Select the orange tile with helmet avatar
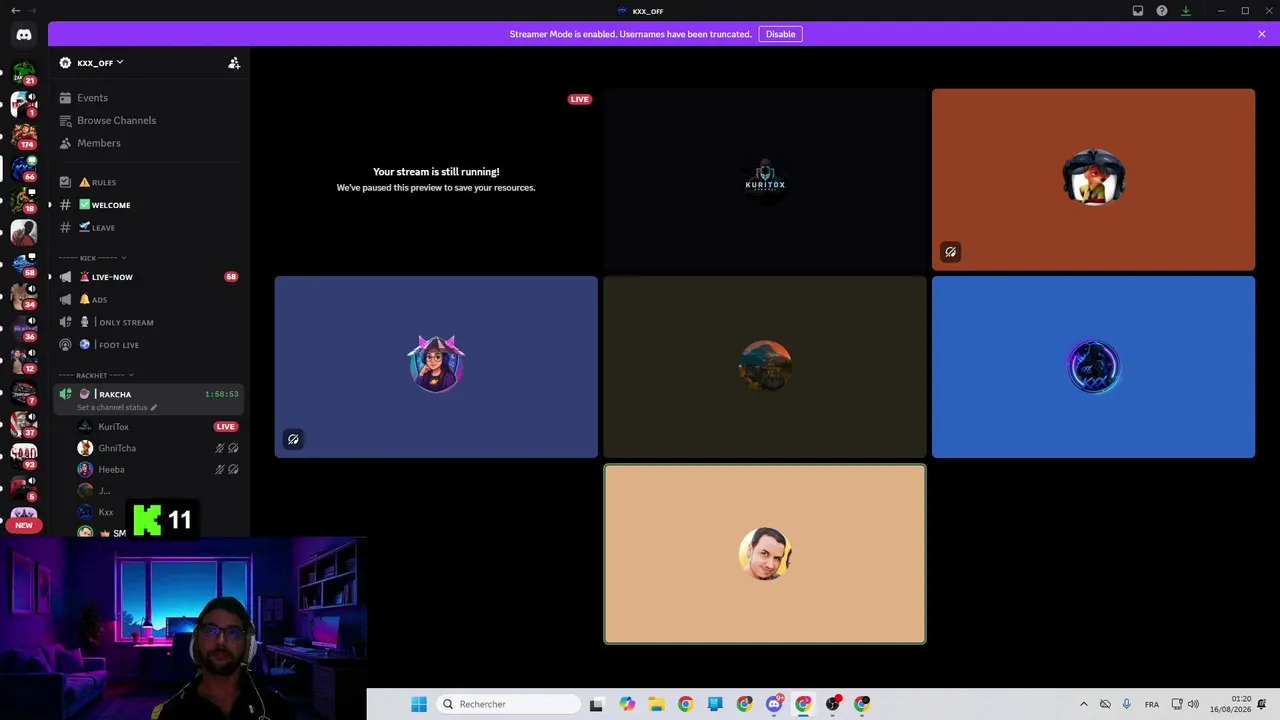The width and height of the screenshot is (1280, 720). tap(1093, 179)
